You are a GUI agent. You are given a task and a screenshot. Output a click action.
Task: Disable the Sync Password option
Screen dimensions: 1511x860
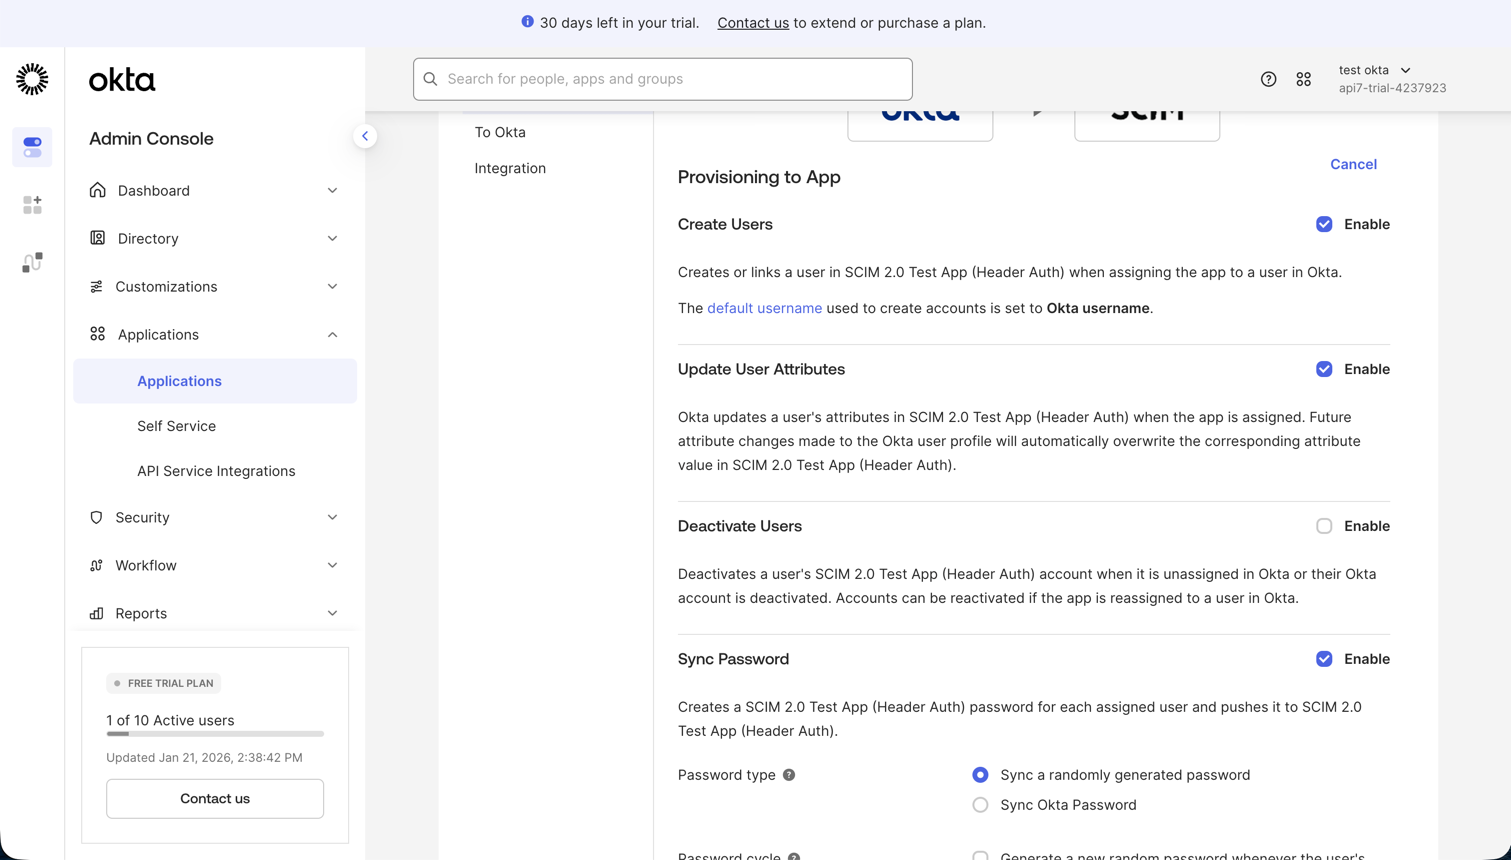(1324, 658)
